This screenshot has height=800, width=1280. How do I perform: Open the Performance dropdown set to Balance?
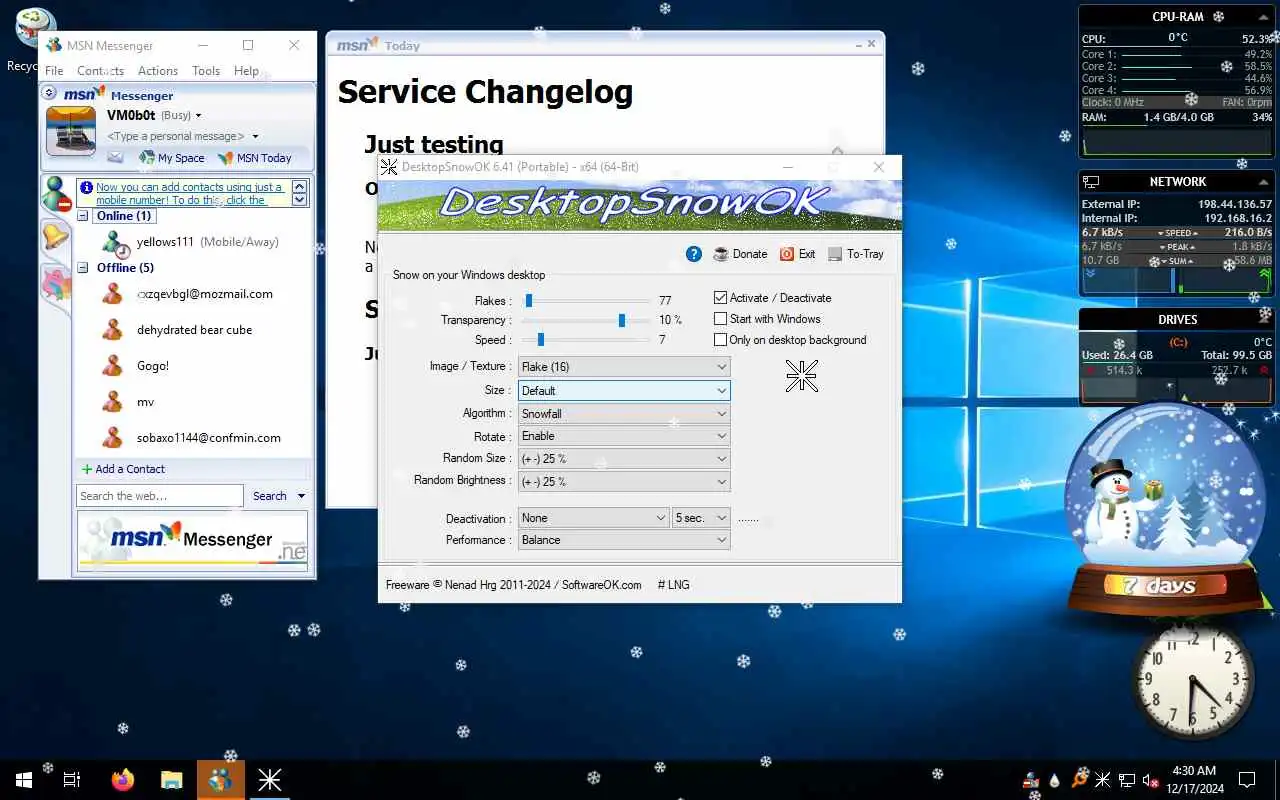(624, 540)
